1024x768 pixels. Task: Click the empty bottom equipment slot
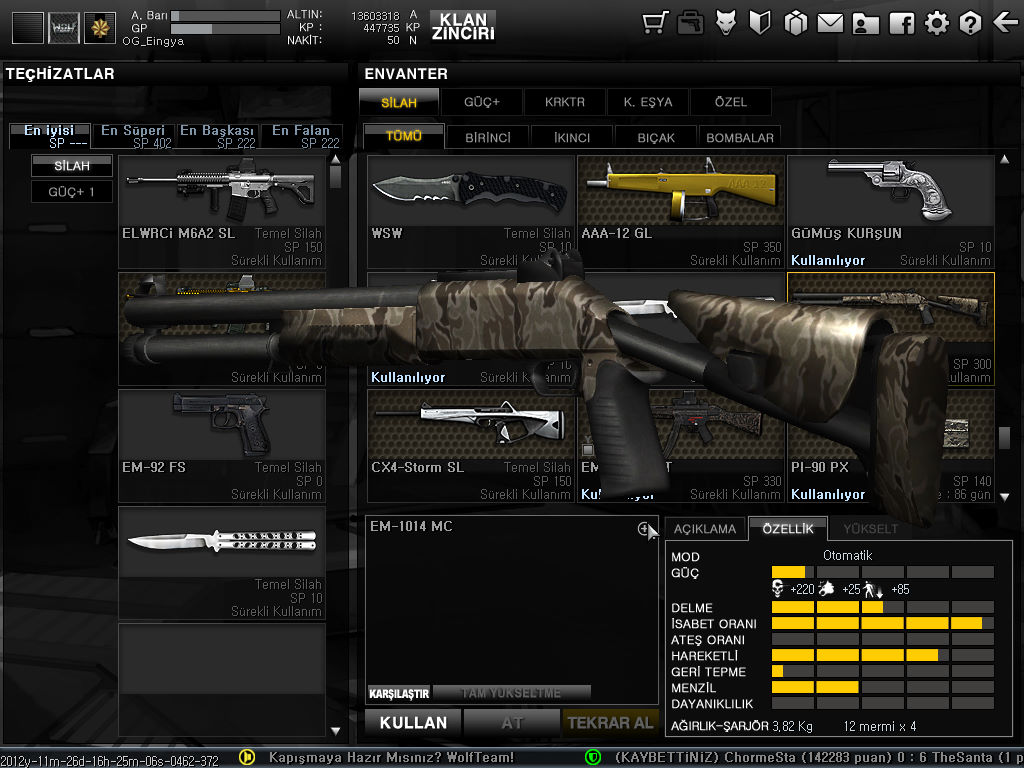tap(222, 680)
